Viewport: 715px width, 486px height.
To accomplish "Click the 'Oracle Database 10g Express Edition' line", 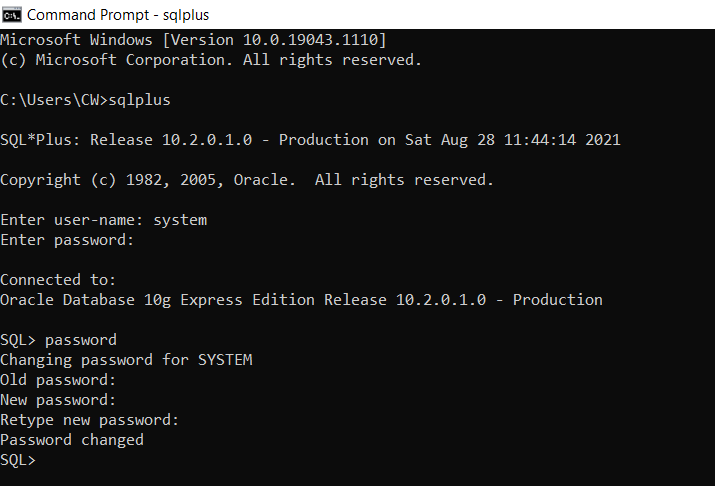I will tap(301, 300).
